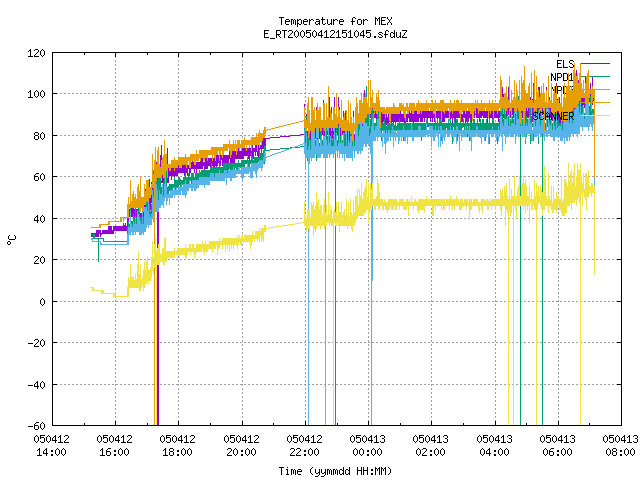Click the orange legend line sample
Viewport: 640px width, 480px height.
point(595,103)
